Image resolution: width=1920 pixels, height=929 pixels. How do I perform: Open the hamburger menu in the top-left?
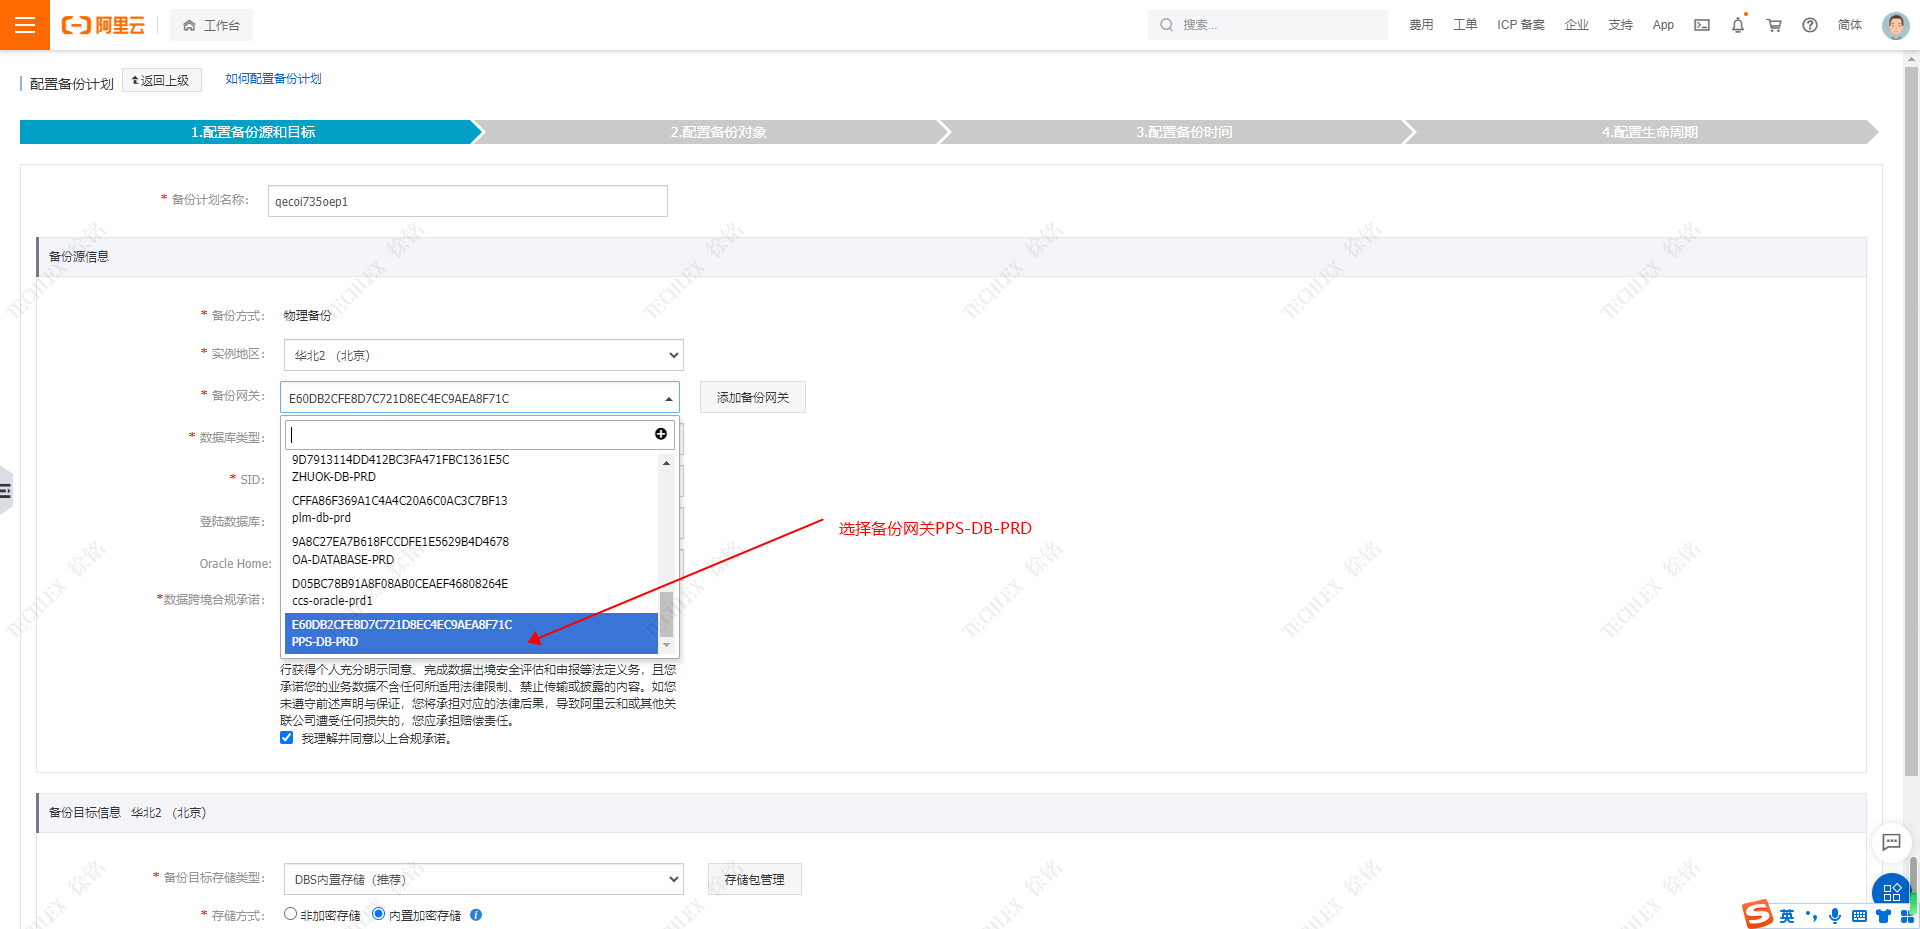[25, 25]
